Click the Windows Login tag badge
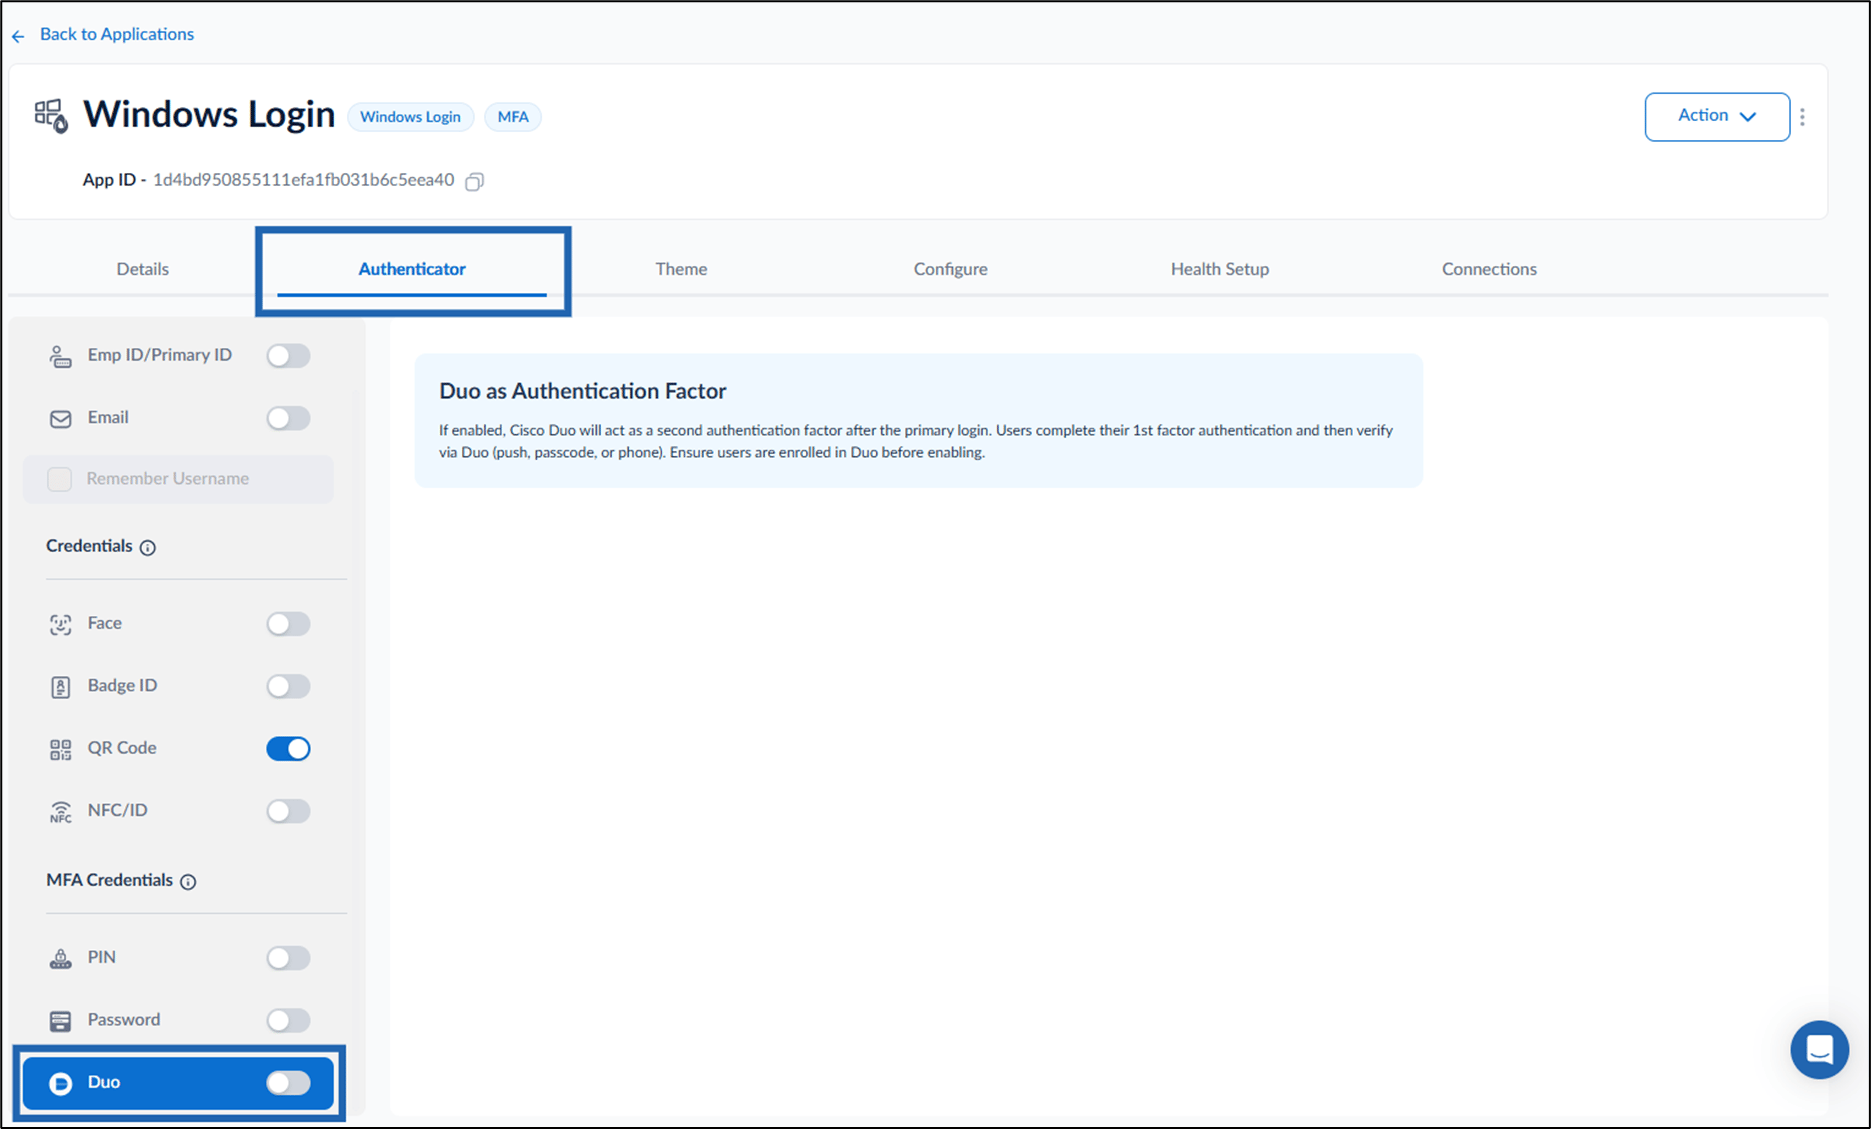The height and width of the screenshot is (1129, 1871). 410,117
